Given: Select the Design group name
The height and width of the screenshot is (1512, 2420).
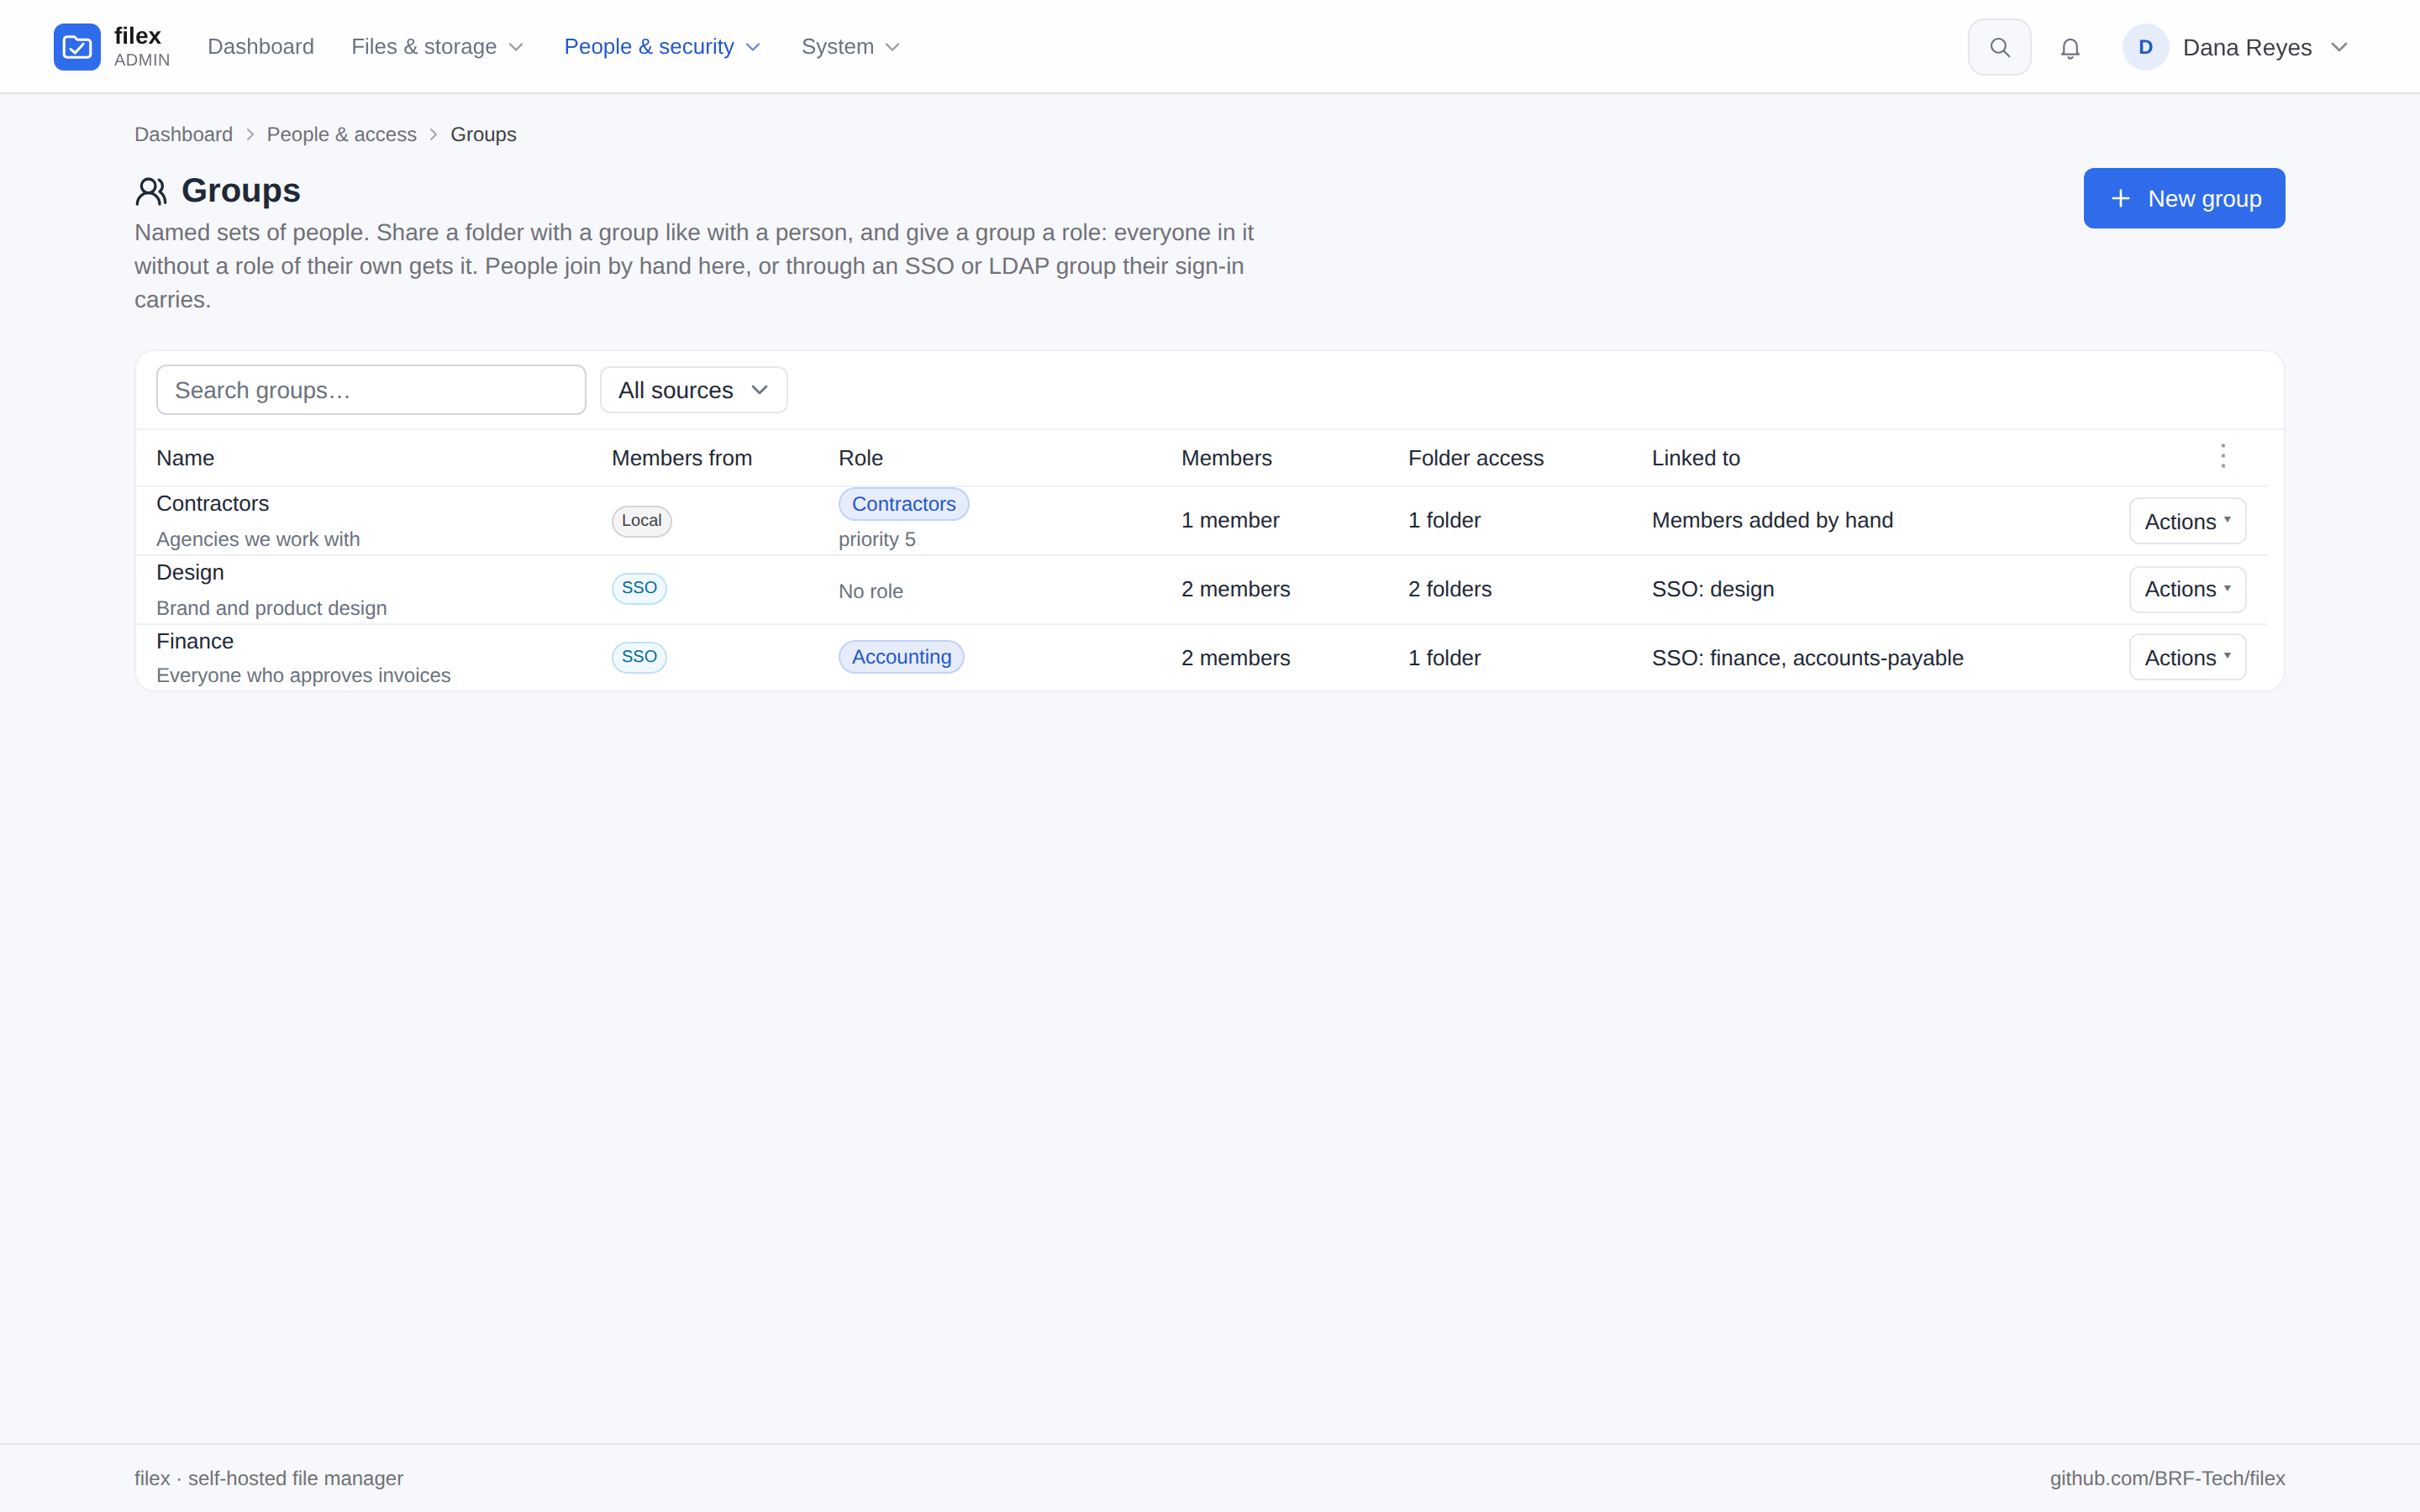Looking at the screenshot, I should click(x=190, y=572).
